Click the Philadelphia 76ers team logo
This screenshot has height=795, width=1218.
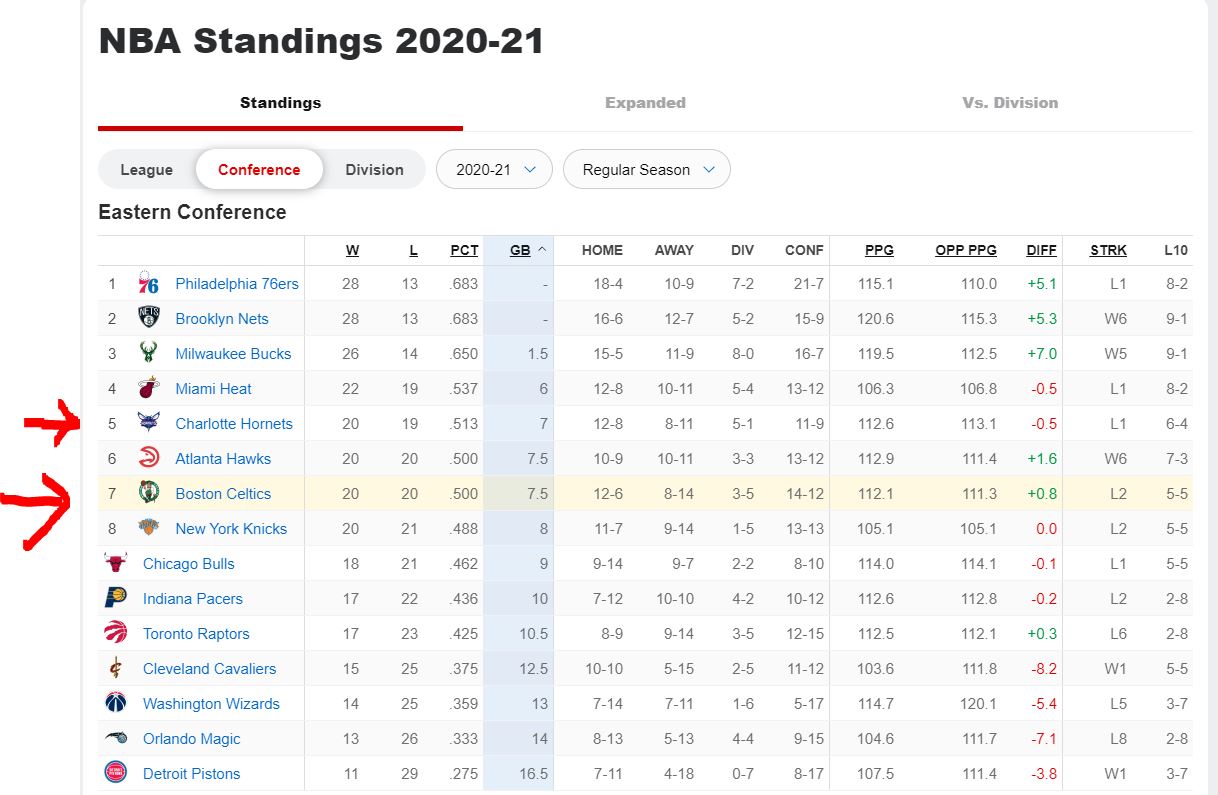point(149,283)
